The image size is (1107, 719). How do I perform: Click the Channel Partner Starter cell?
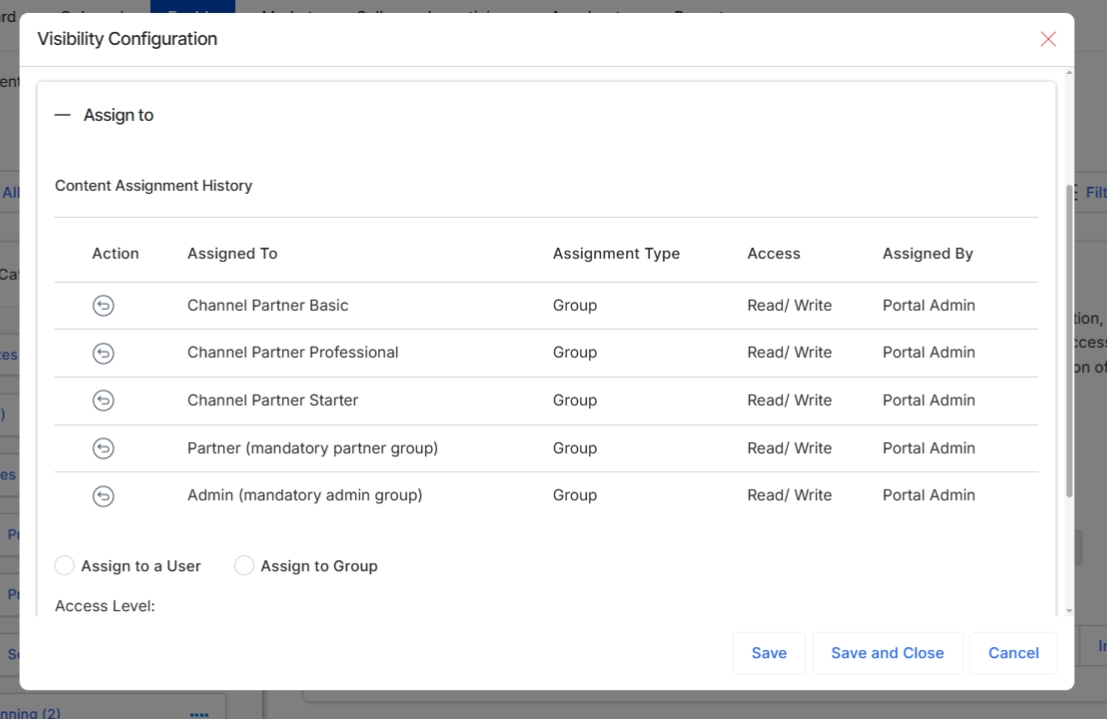273,400
